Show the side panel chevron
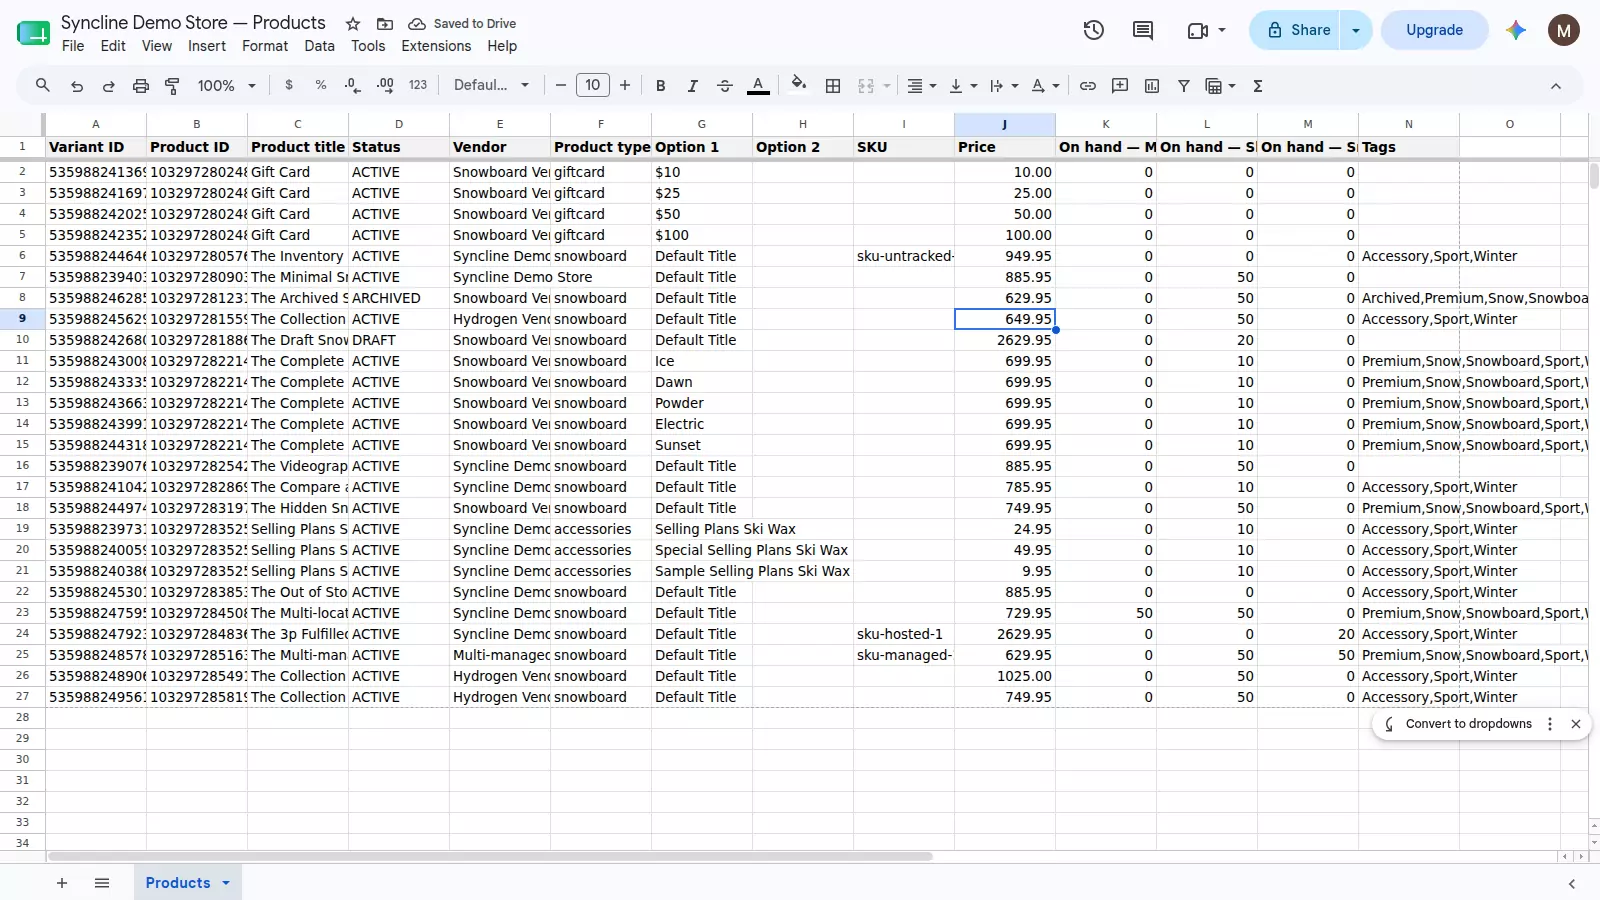 [x=1572, y=884]
